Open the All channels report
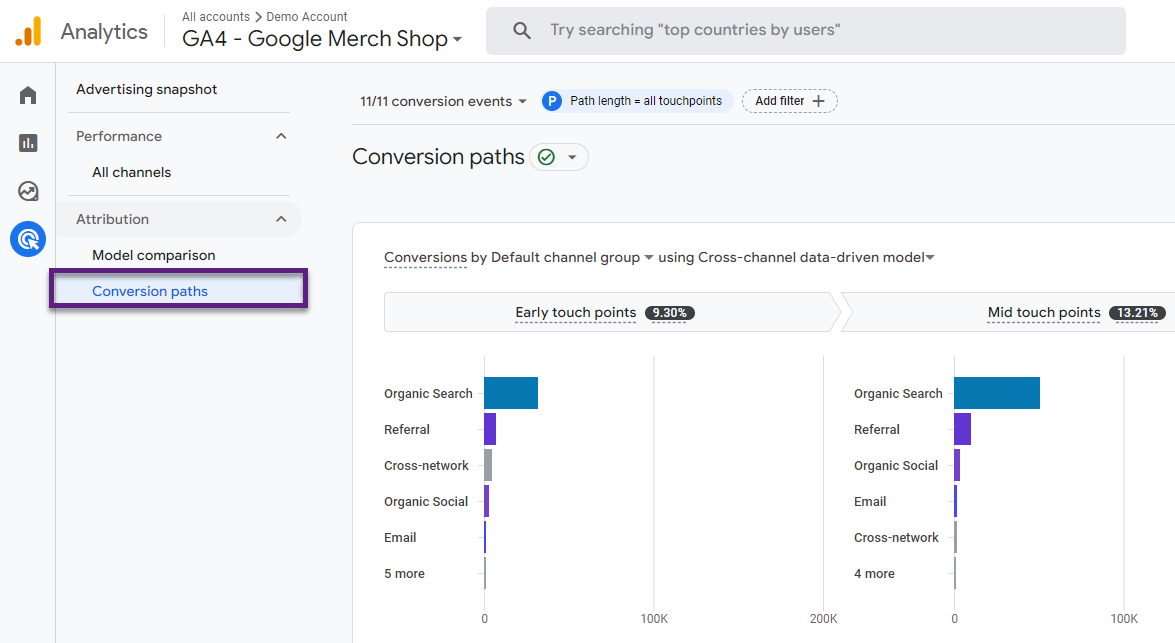The height and width of the screenshot is (643, 1175). pos(131,171)
